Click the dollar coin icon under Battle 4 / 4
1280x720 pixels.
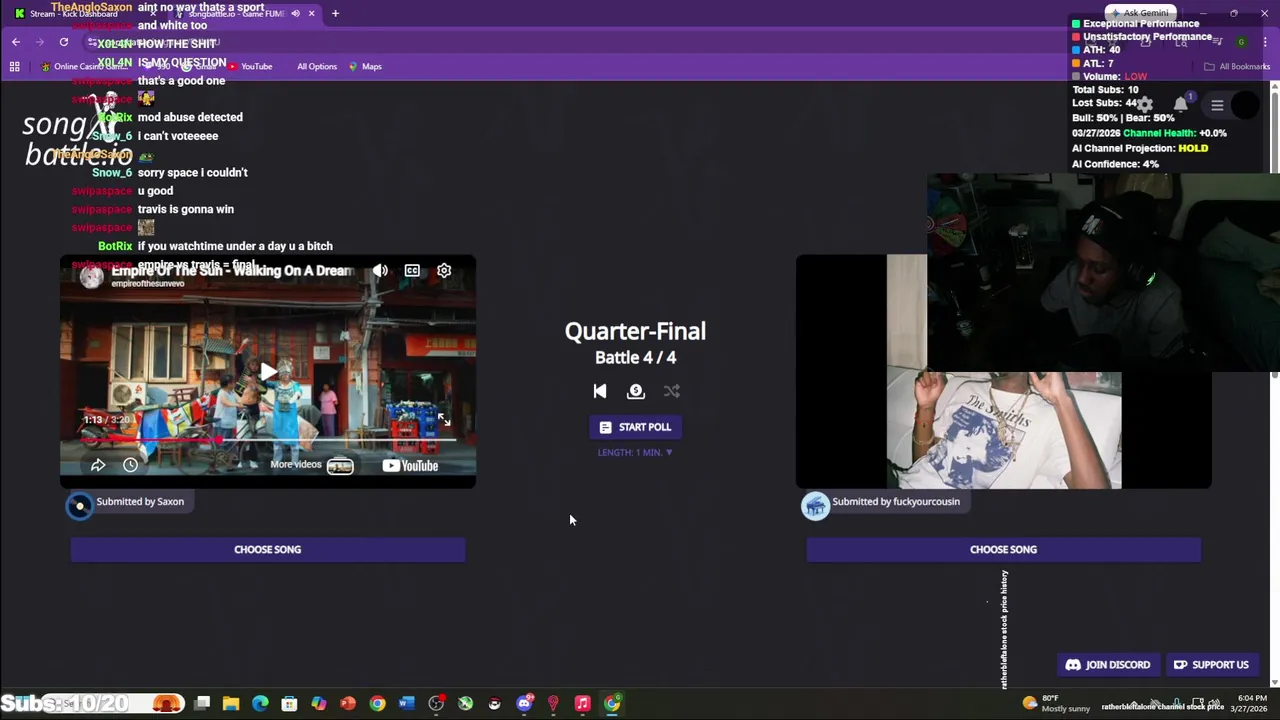(636, 392)
